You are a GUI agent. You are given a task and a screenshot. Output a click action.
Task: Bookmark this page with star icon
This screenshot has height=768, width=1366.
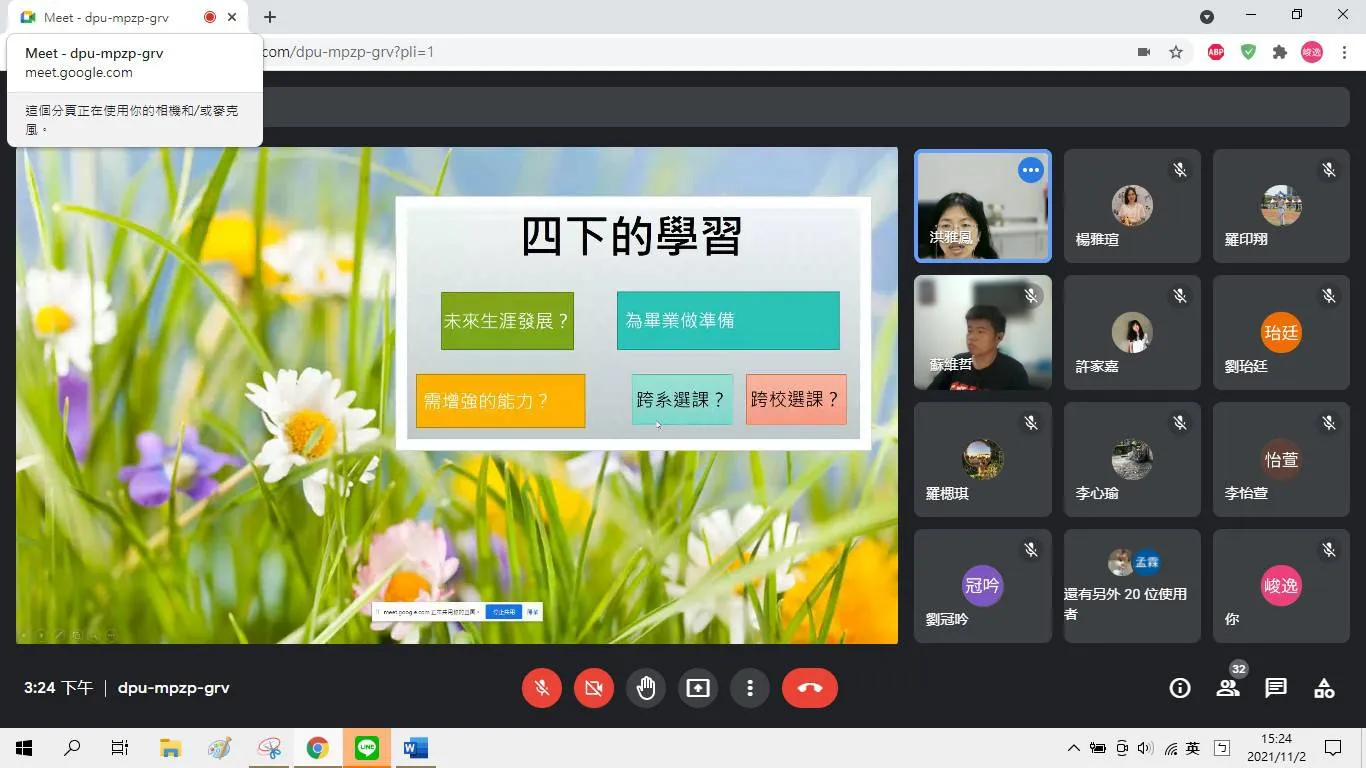tap(1176, 52)
